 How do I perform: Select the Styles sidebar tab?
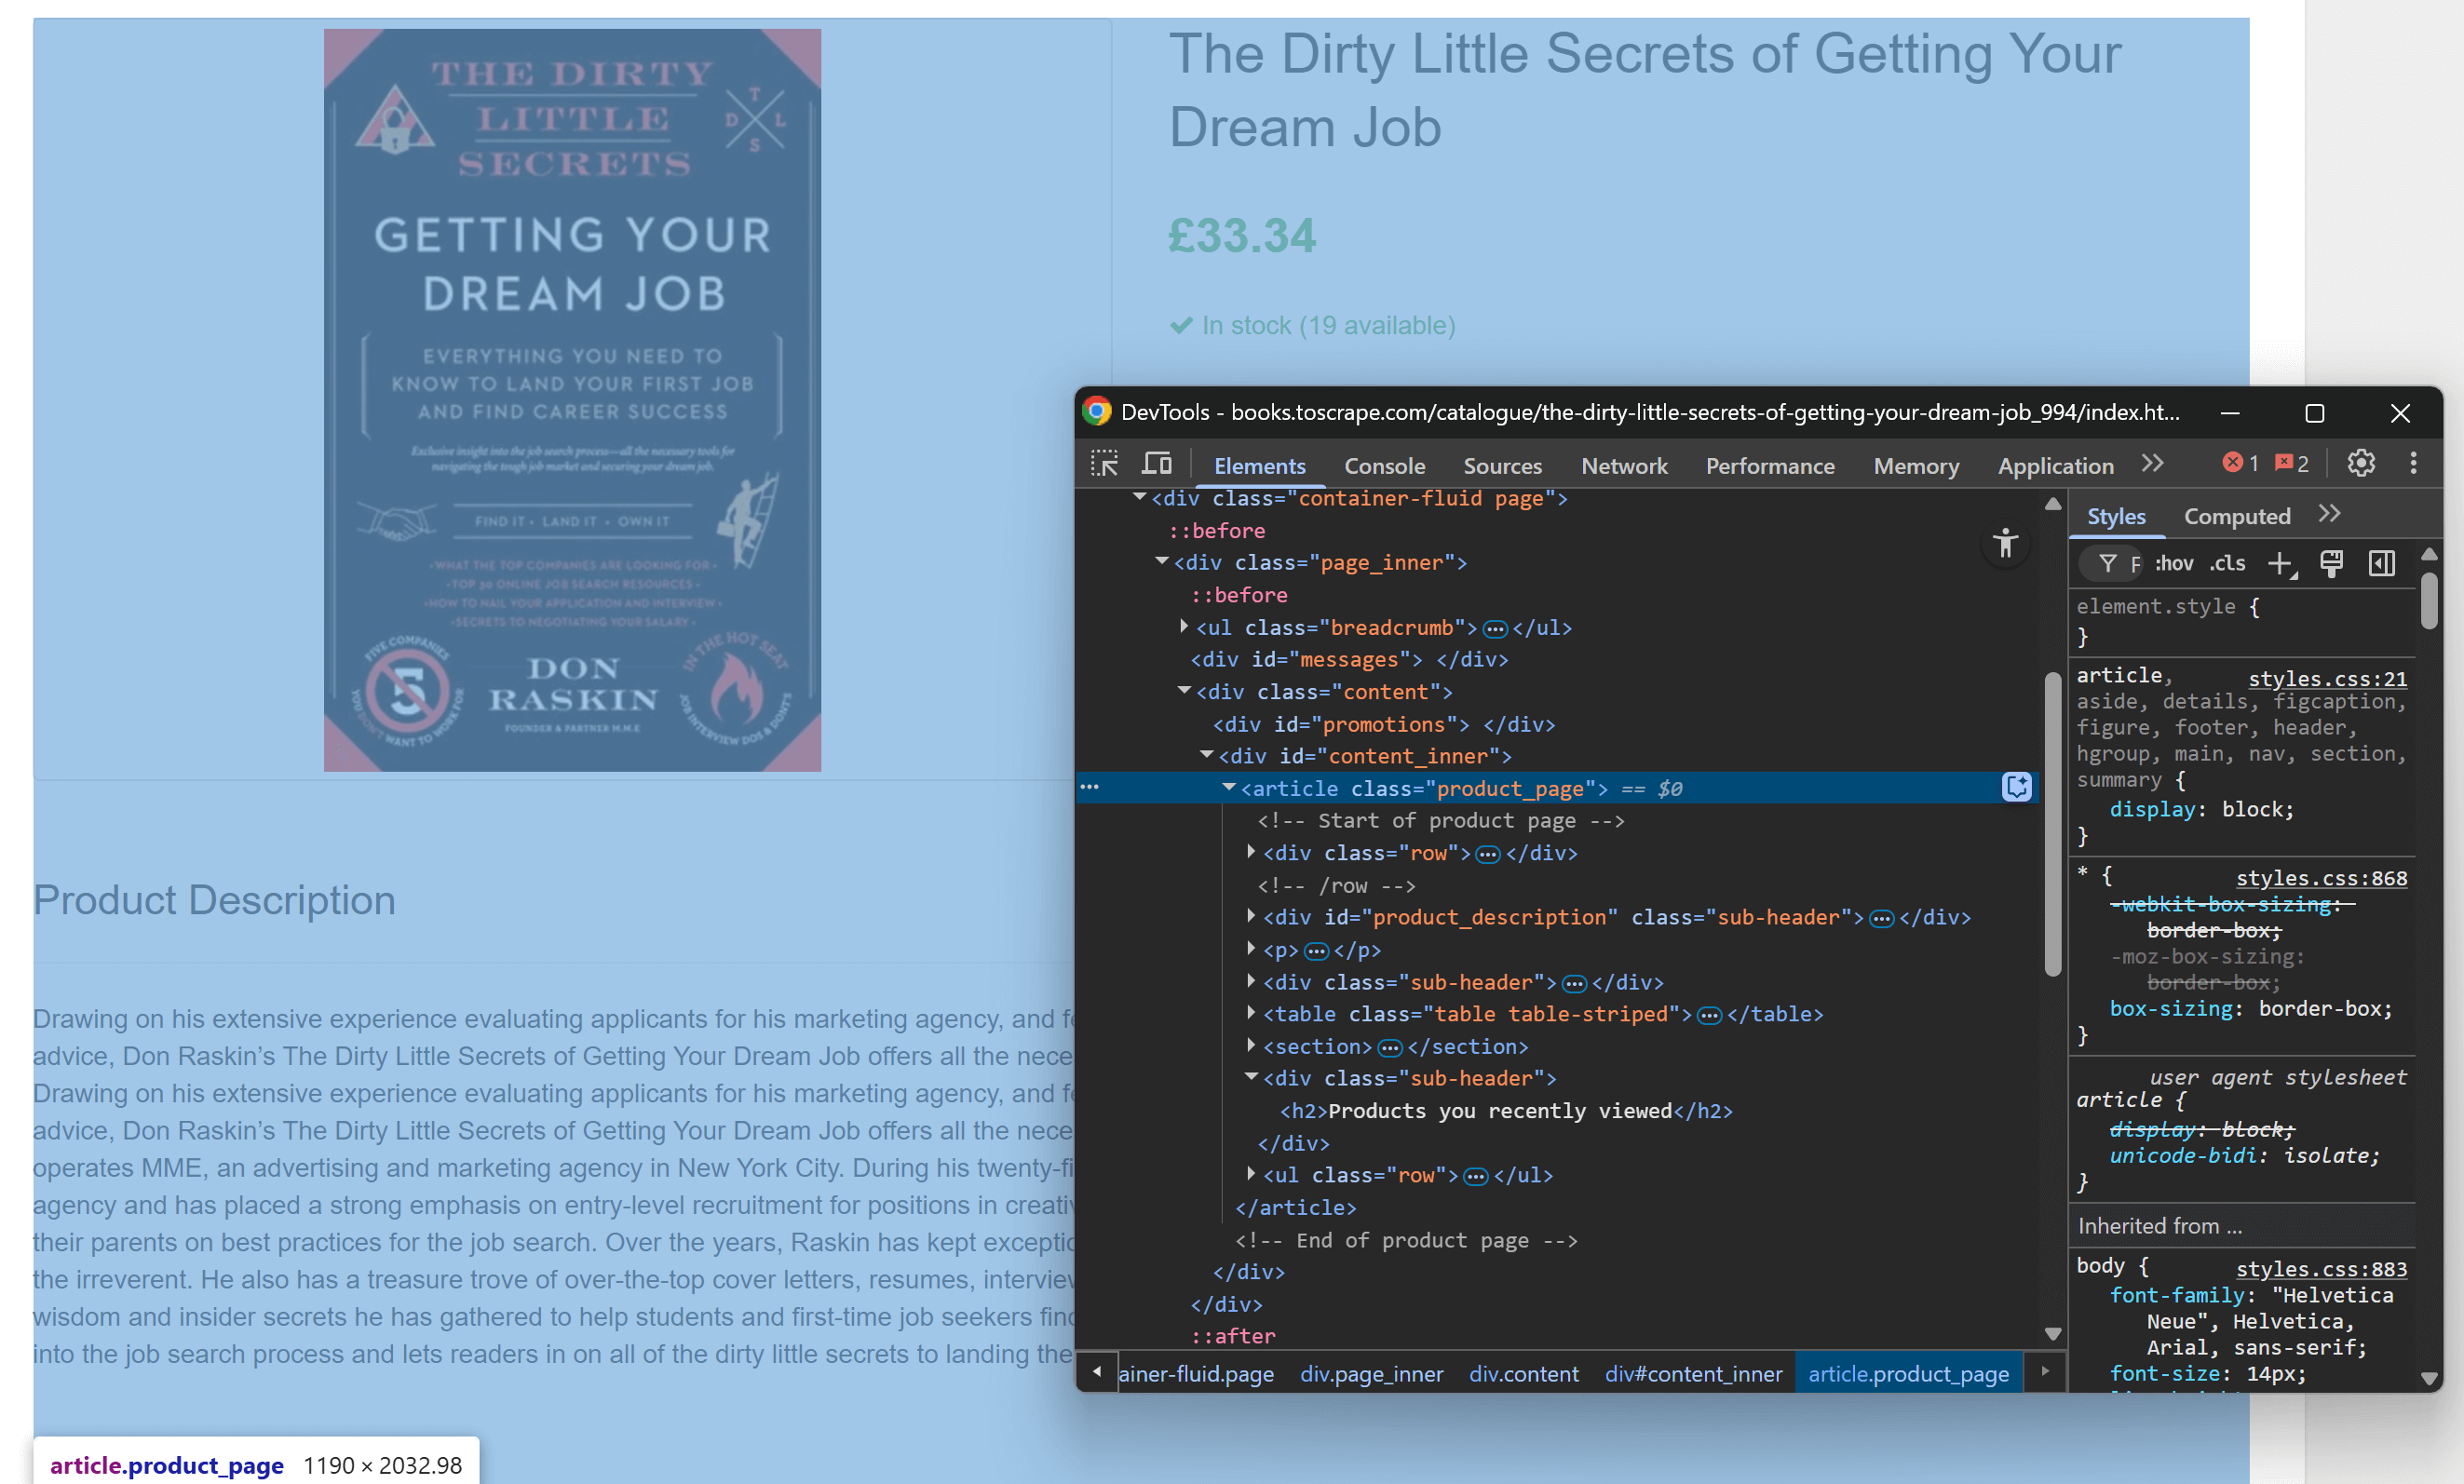coord(2116,516)
